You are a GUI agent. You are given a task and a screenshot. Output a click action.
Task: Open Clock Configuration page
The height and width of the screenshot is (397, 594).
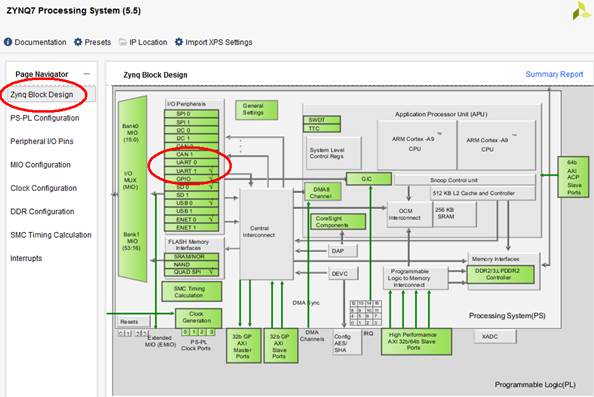point(44,188)
